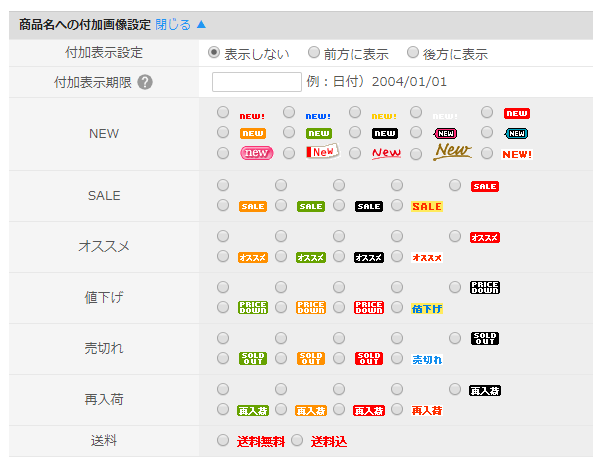Image resolution: width=593 pixels, height=463 pixels.
Task: Click the pink oval new badge
Action: point(256,153)
